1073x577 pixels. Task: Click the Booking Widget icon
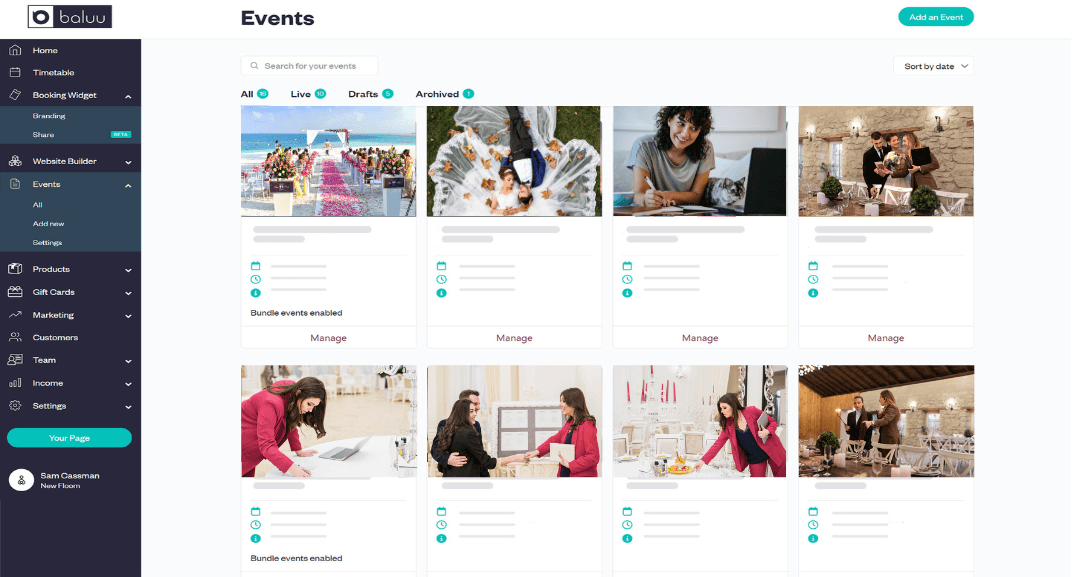[x=15, y=96]
